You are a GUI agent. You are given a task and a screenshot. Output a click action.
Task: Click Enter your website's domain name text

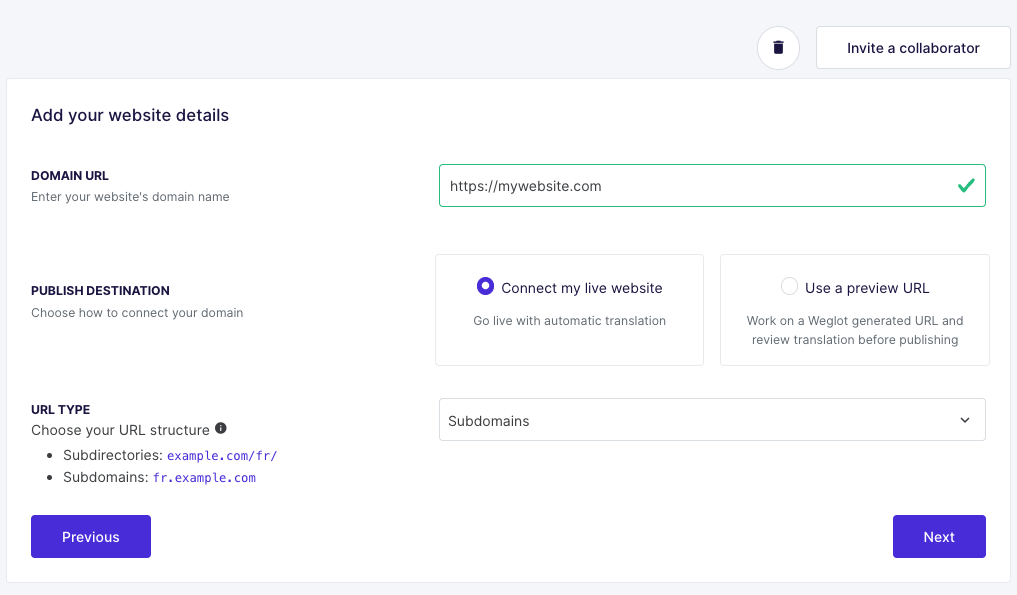(130, 197)
